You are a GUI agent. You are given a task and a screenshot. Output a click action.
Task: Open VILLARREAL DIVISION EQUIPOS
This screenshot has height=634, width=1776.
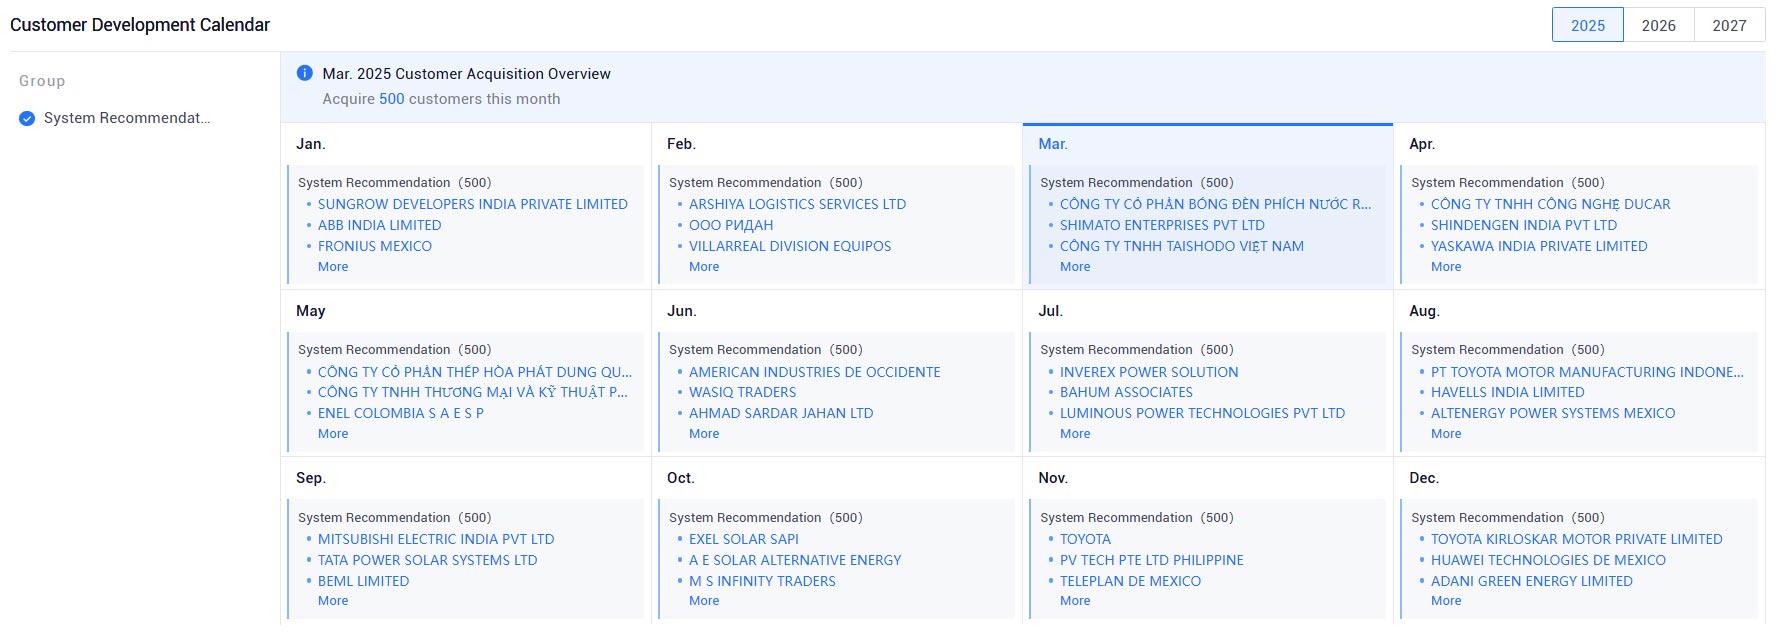(x=790, y=246)
